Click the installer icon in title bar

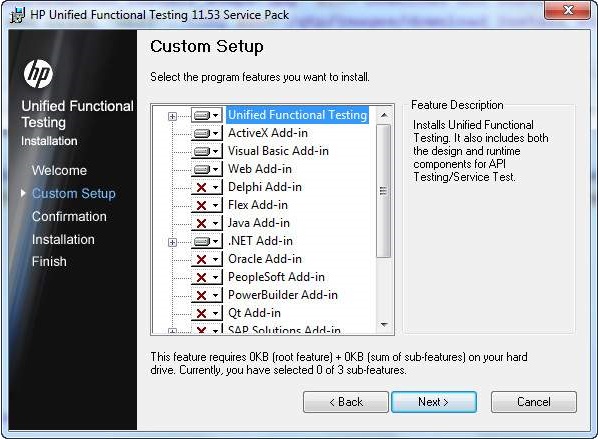[x=16, y=10]
